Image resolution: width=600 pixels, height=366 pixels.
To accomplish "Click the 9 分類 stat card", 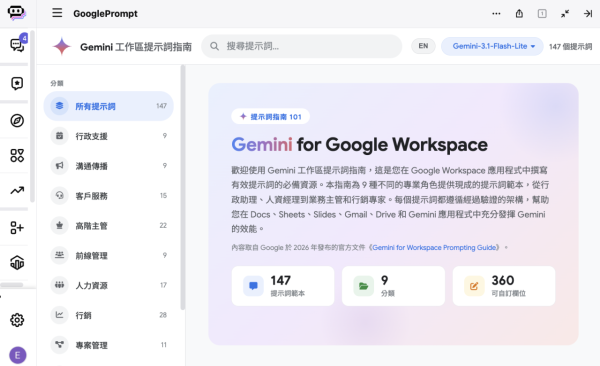I will point(393,286).
